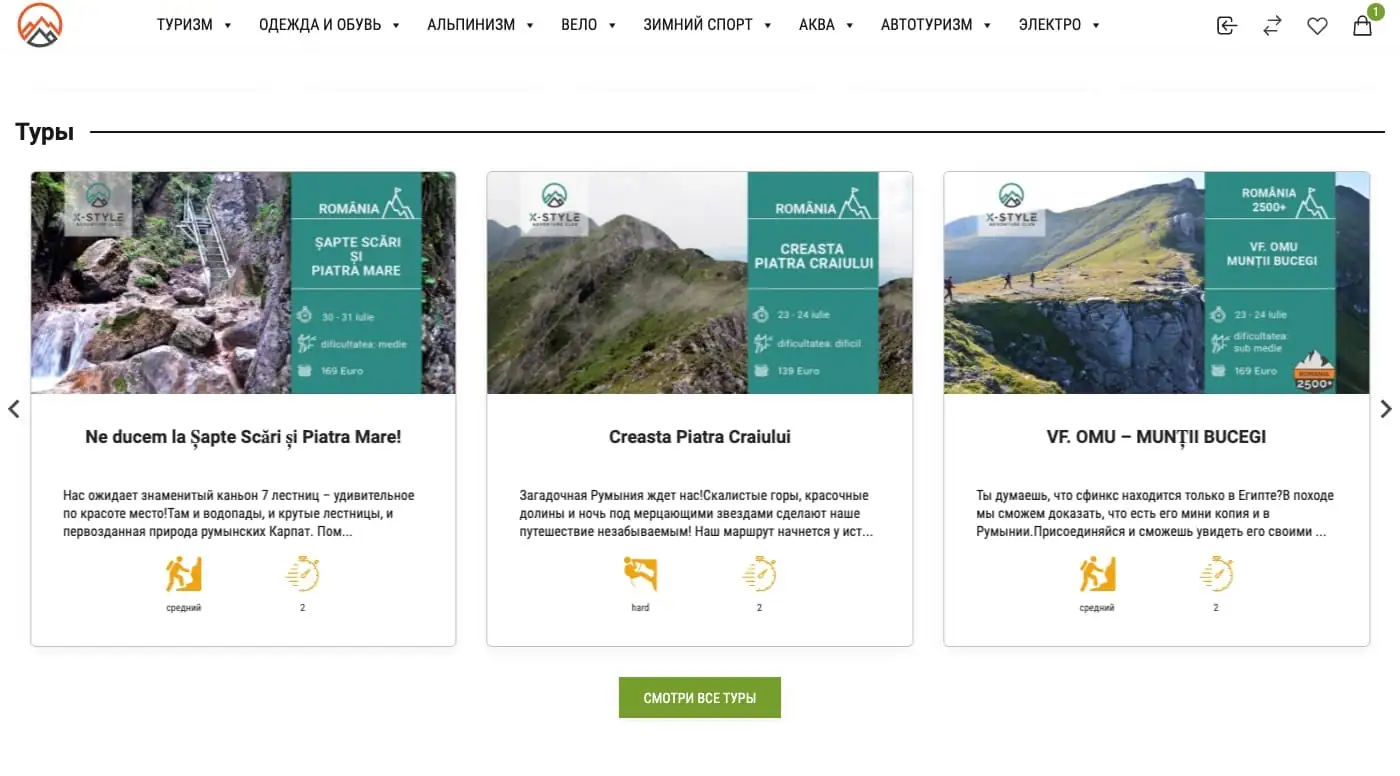Screen dimensions: 1400x776
Task: Open the Creasta Piatra Craiului tour title
Action: coord(700,437)
